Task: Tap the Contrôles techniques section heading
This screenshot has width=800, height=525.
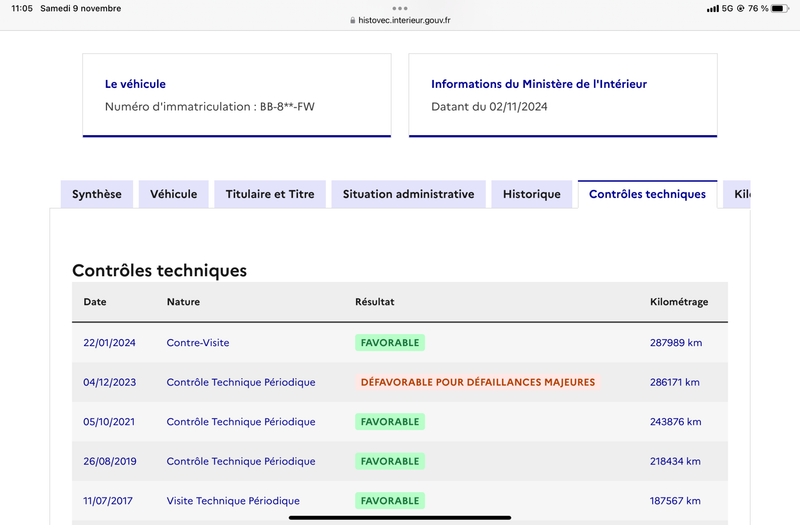Action: pos(159,270)
